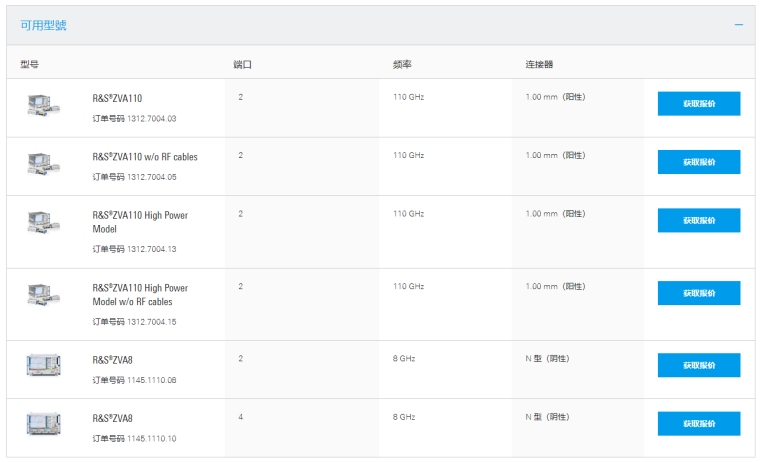Image resolution: width=760 pixels, height=462 pixels.
Task: Click R&S ZVA8 name with order 1145.1110.10
Action: pyautogui.click(x=112, y=418)
